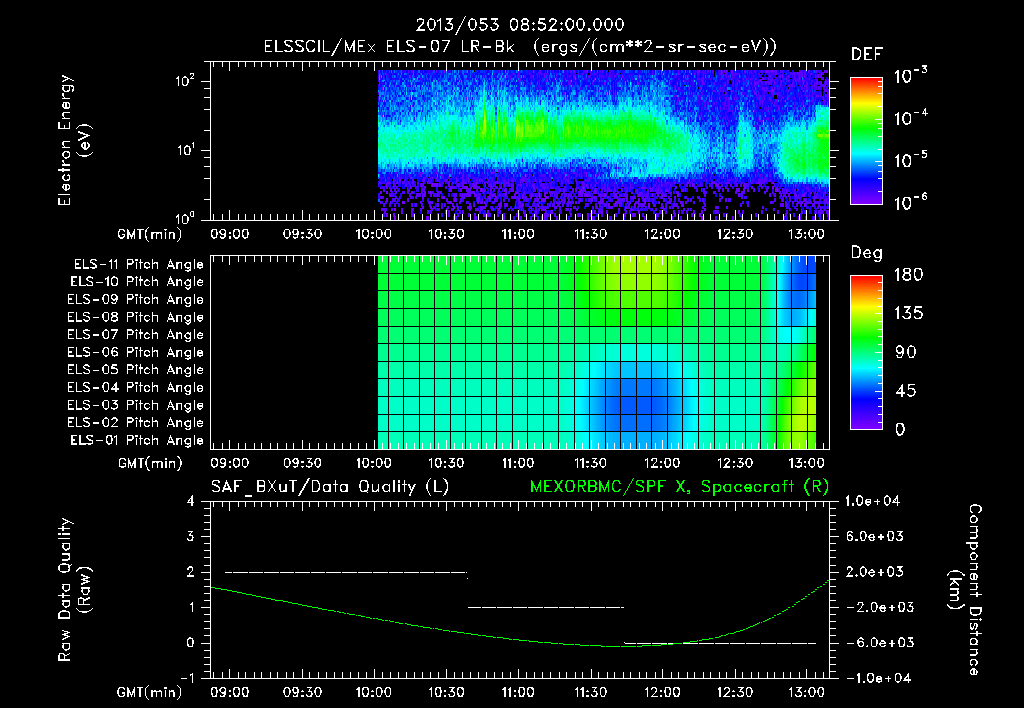1024x708 pixels.
Task: Click the 180 degree scale value
Action: point(908,275)
